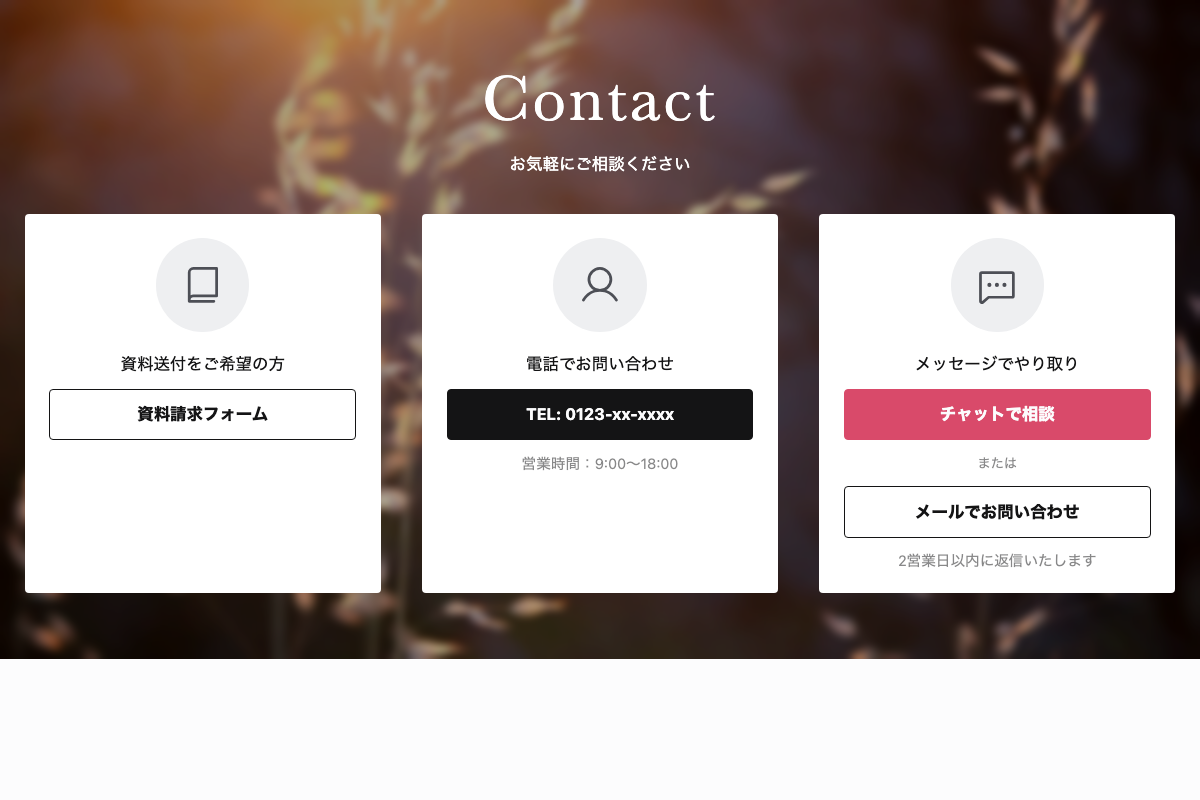Click the chat bubble message icon
Screen dimensions: 1200x800
[x=997, y=286]
